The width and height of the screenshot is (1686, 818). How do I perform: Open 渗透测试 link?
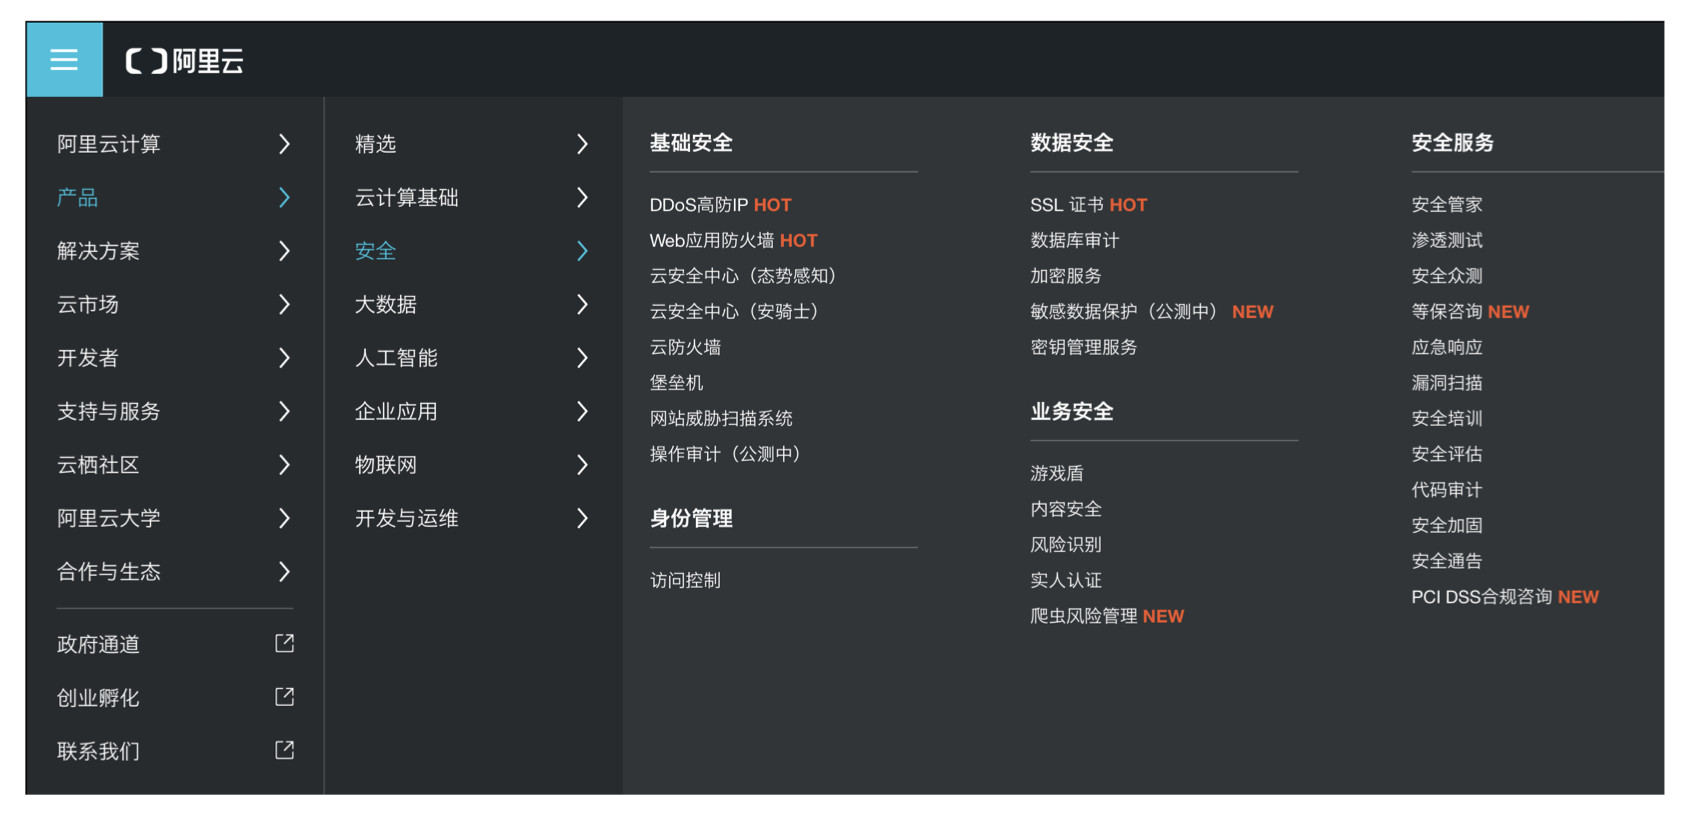pyautogui.click(x=1447, y=240)
